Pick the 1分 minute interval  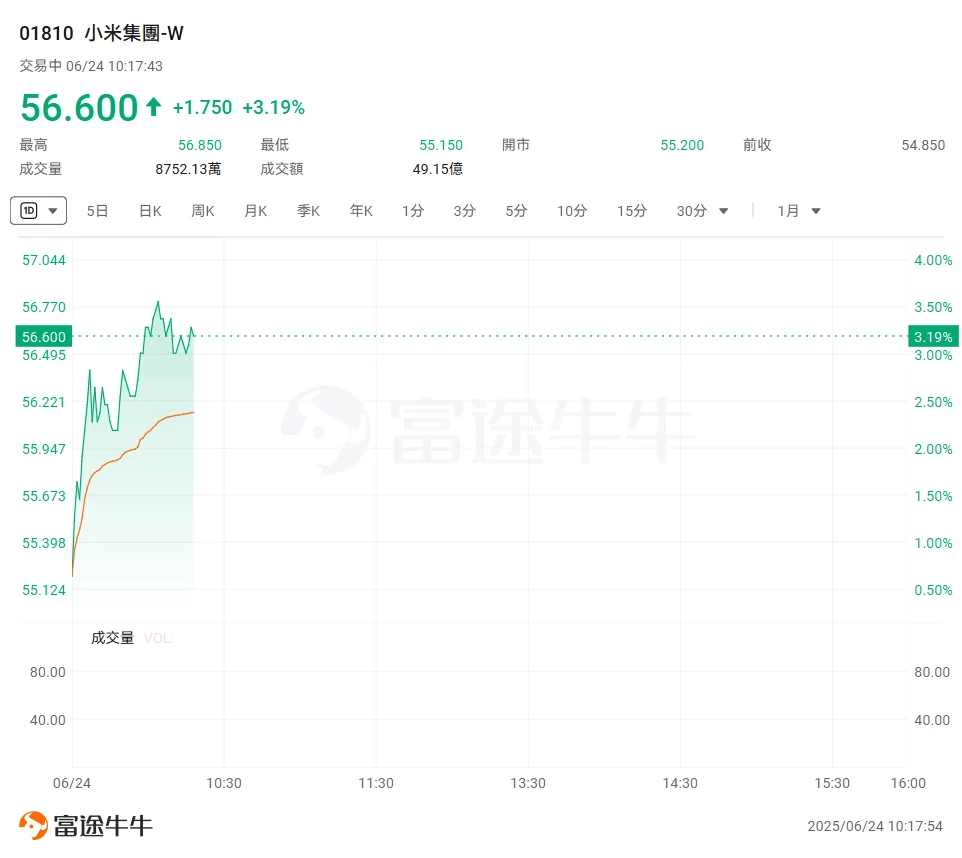[x=413, y=211]
